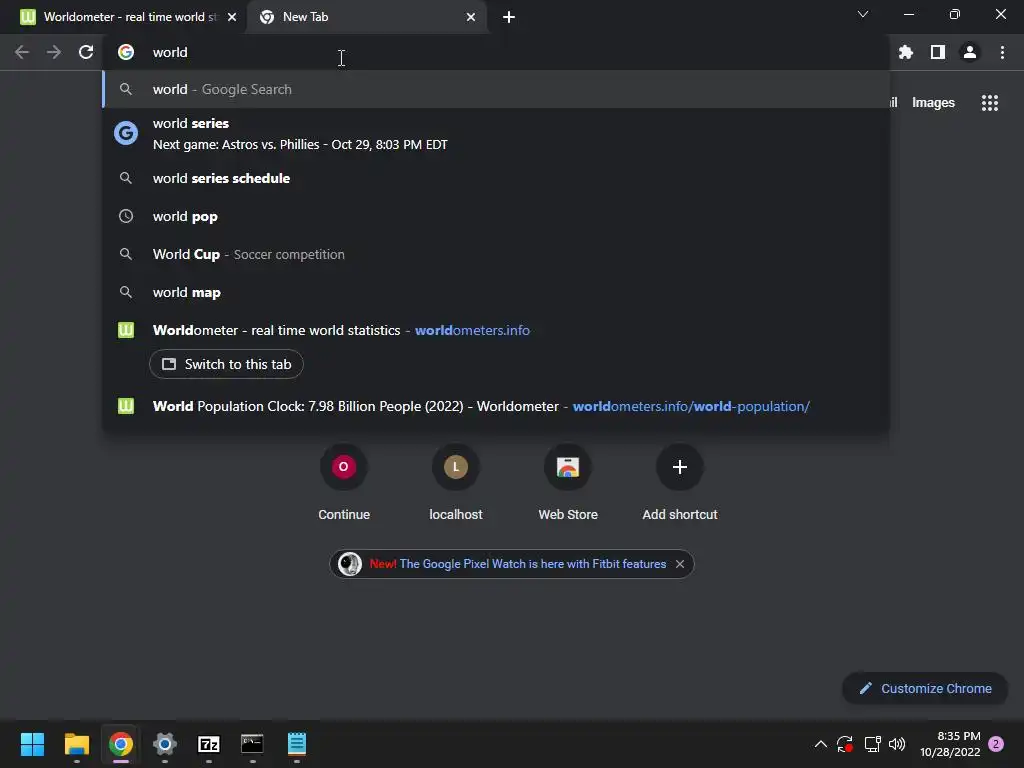Open the tab search chevron

click(863, 14)
